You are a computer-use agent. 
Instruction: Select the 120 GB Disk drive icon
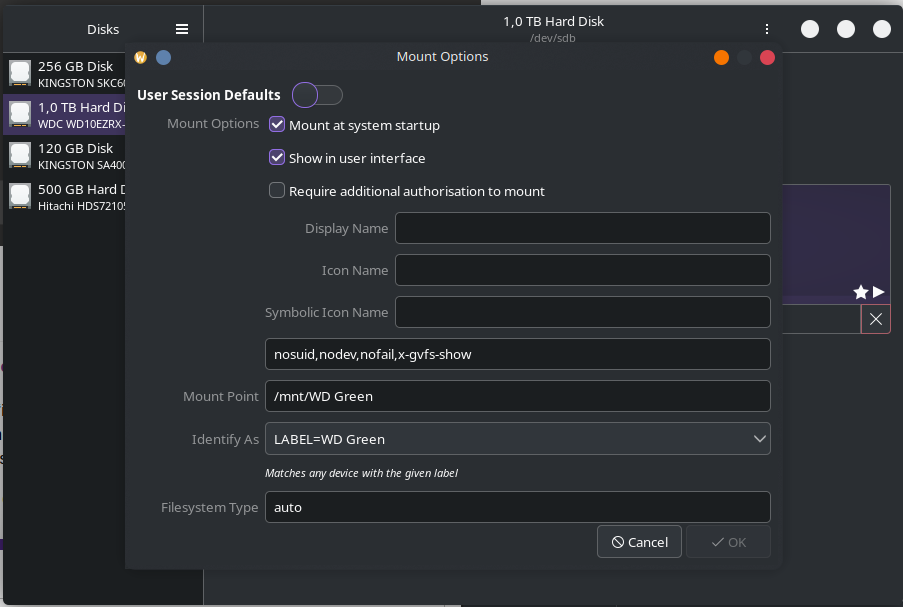coord(20,155)
